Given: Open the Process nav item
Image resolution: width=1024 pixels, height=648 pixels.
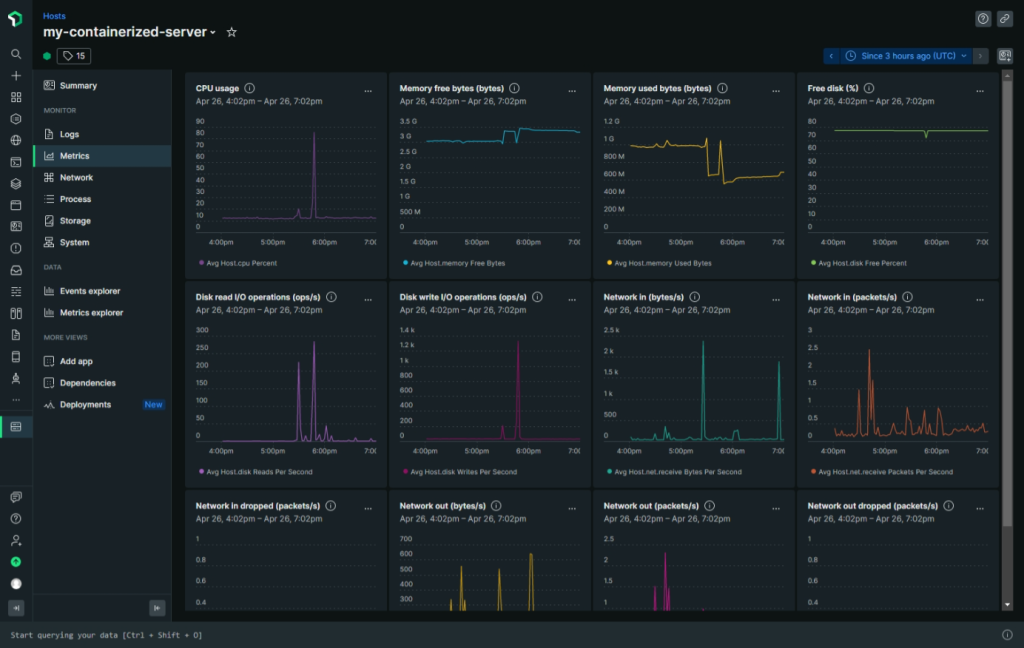Looking at the screenshot, I should coord(103,199).
